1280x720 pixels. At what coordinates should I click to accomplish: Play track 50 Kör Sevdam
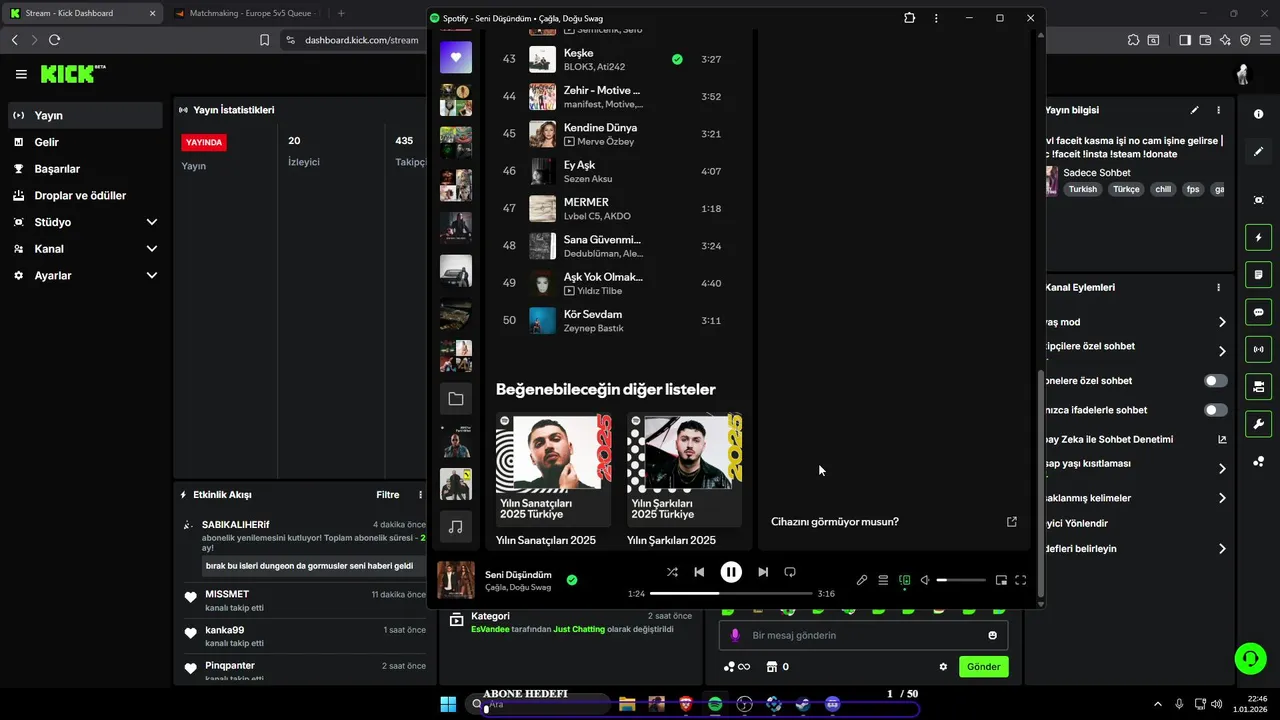(620, 320)
